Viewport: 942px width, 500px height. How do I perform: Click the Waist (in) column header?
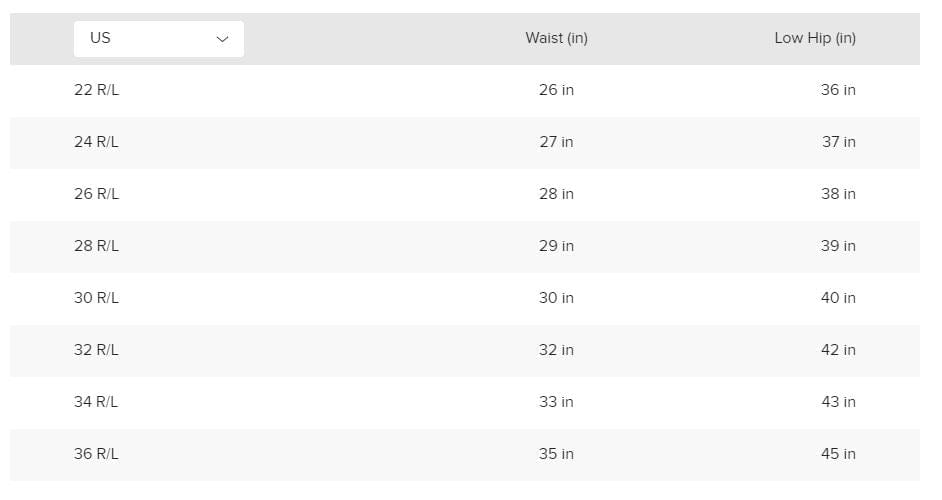(x=556, y=39)
